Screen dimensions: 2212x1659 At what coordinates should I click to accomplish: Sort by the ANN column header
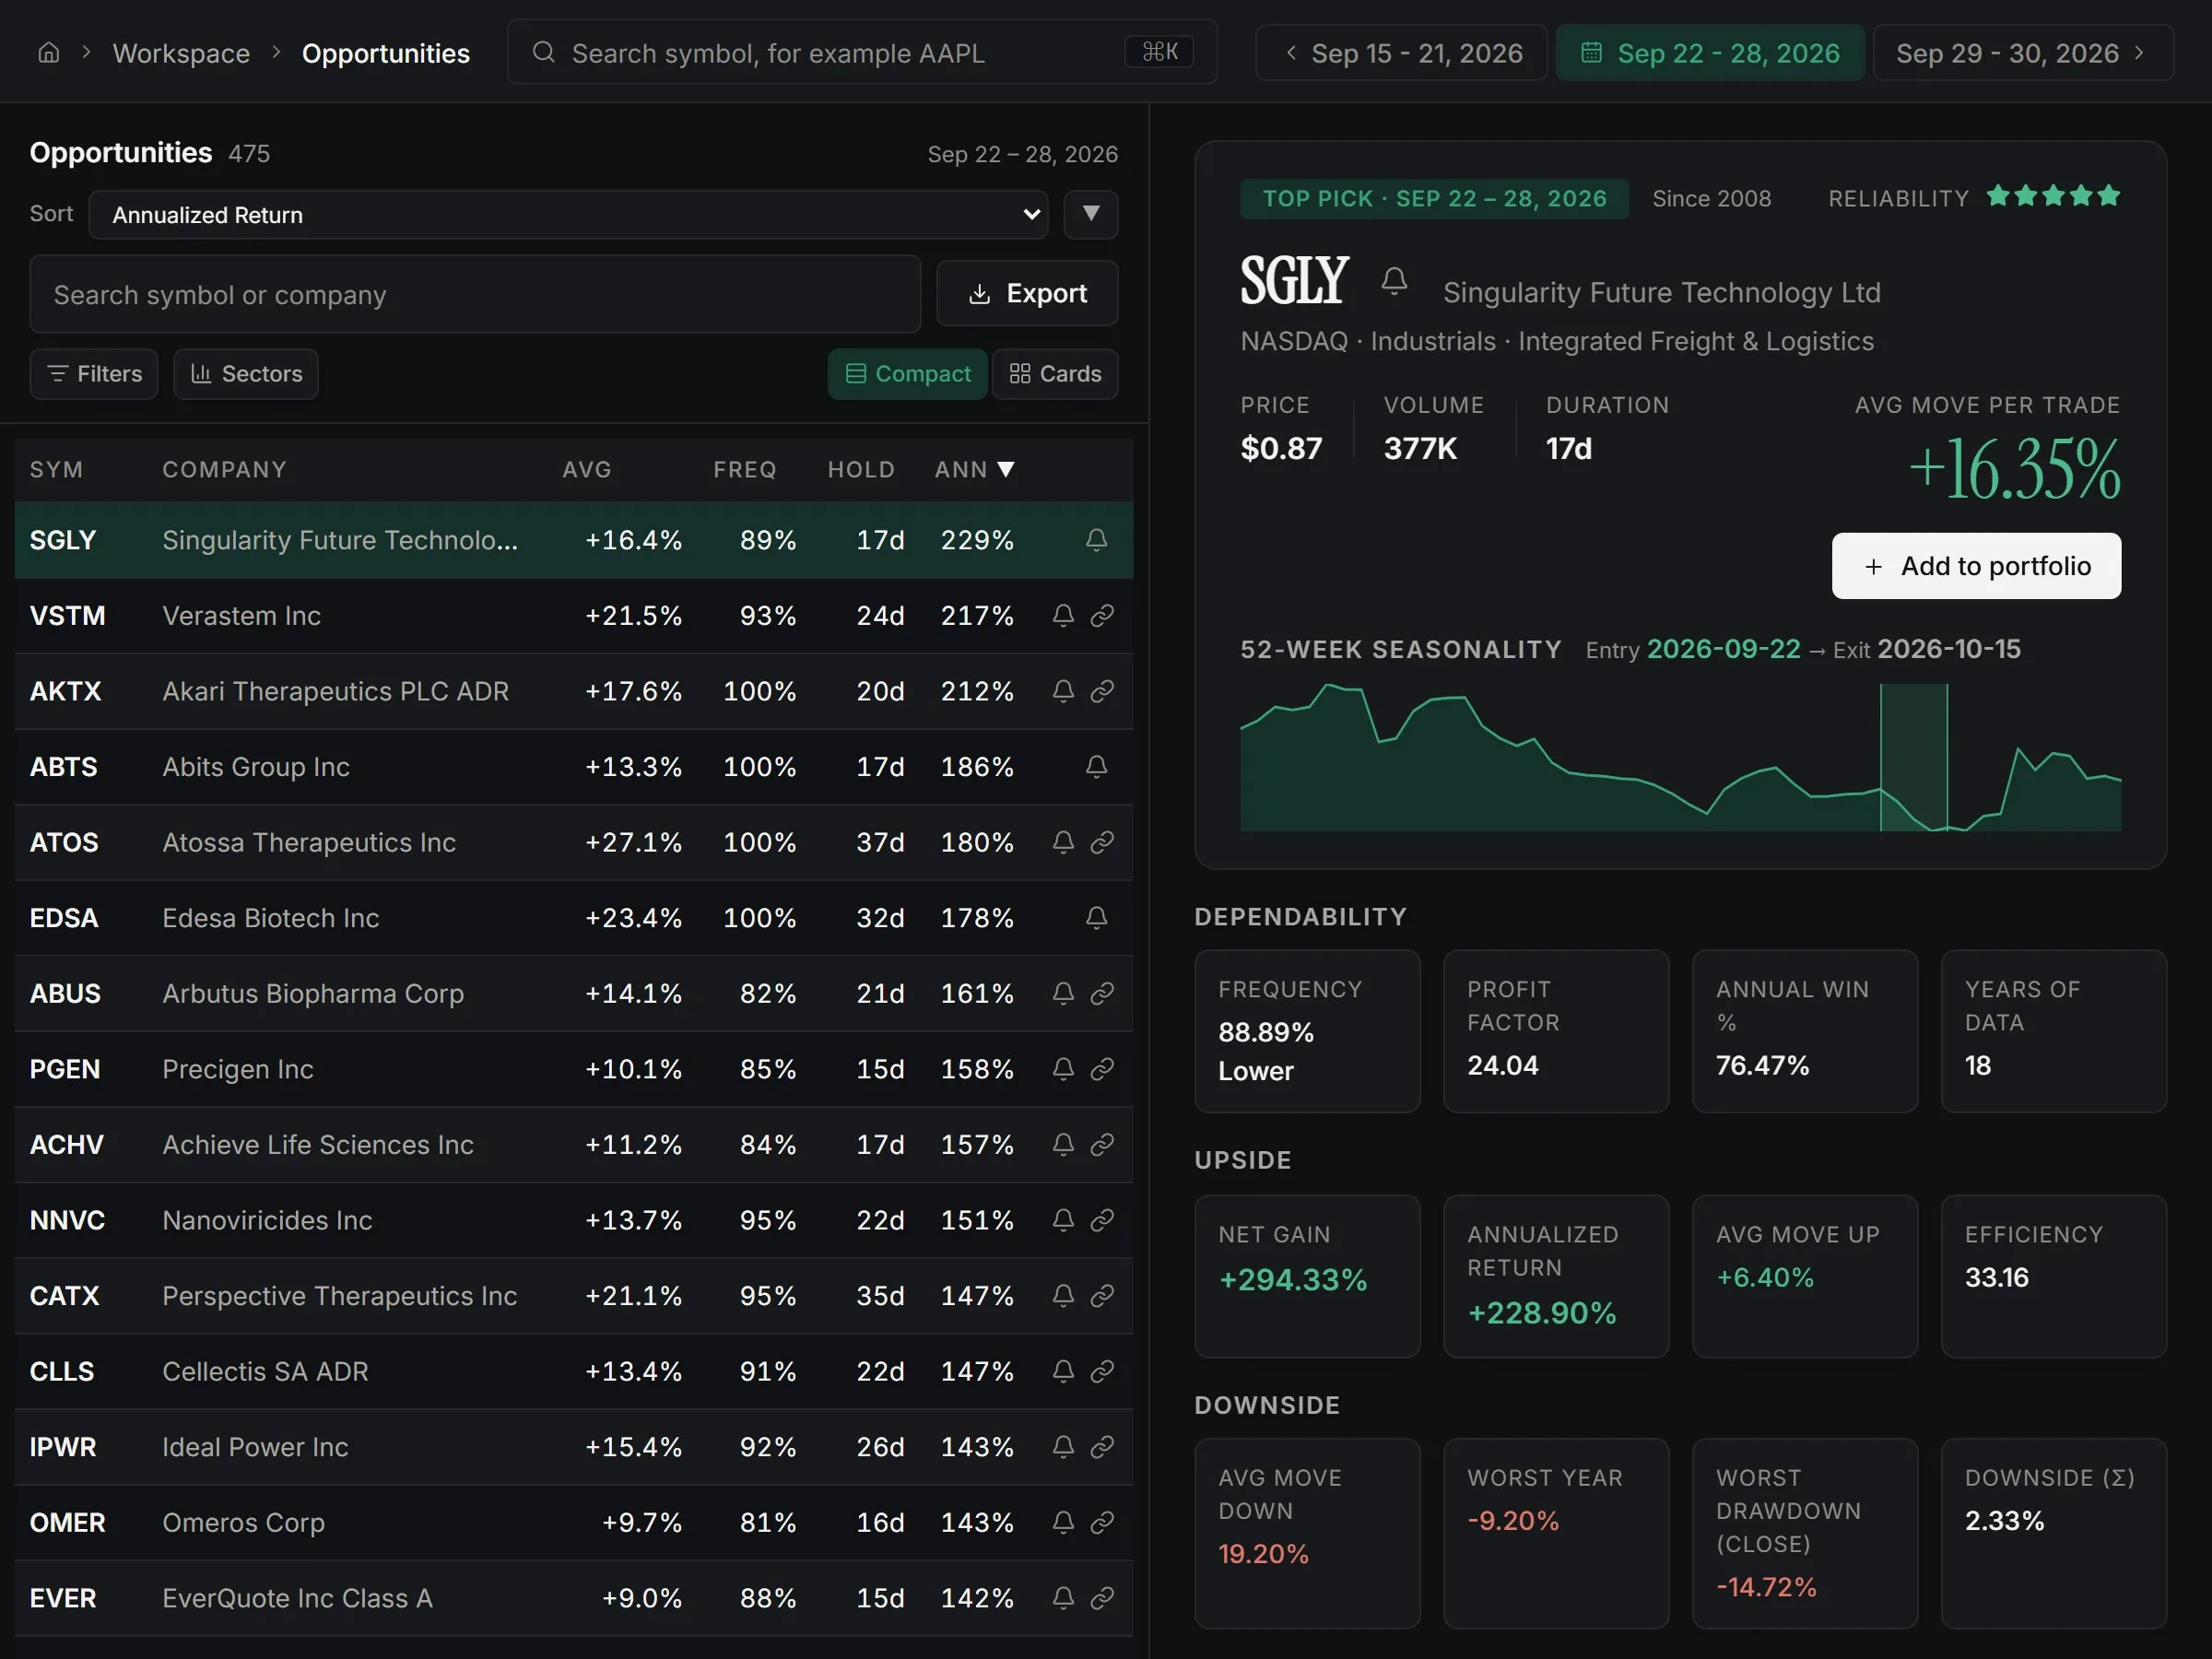pos(974,470)
